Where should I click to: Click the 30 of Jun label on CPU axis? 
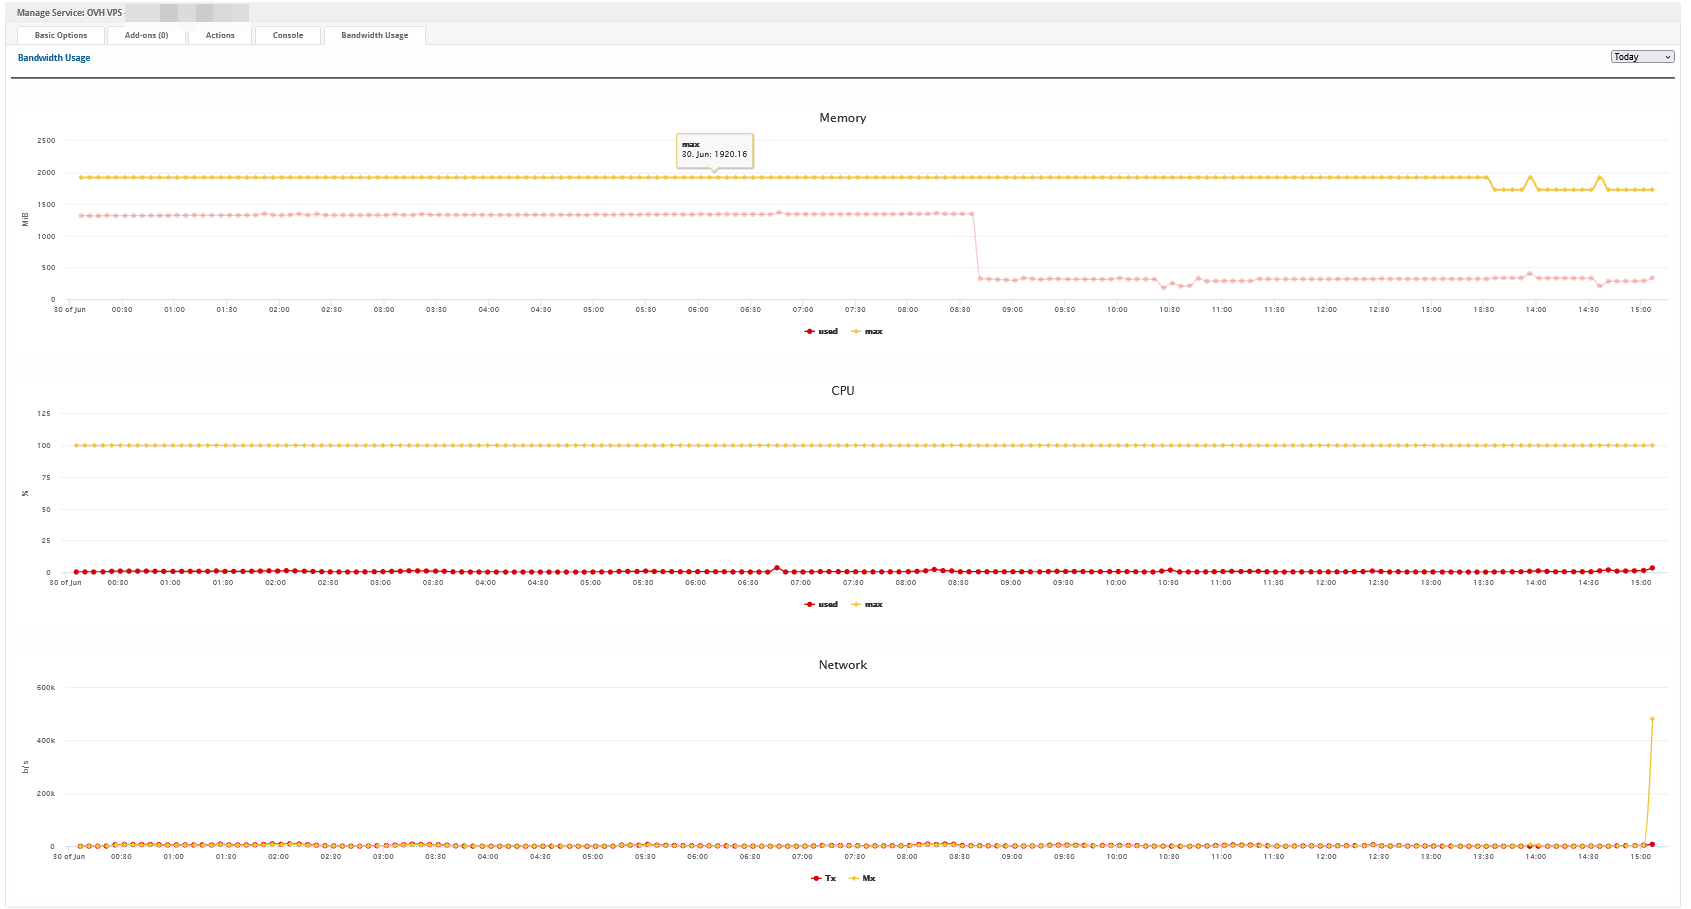[66, 583]
